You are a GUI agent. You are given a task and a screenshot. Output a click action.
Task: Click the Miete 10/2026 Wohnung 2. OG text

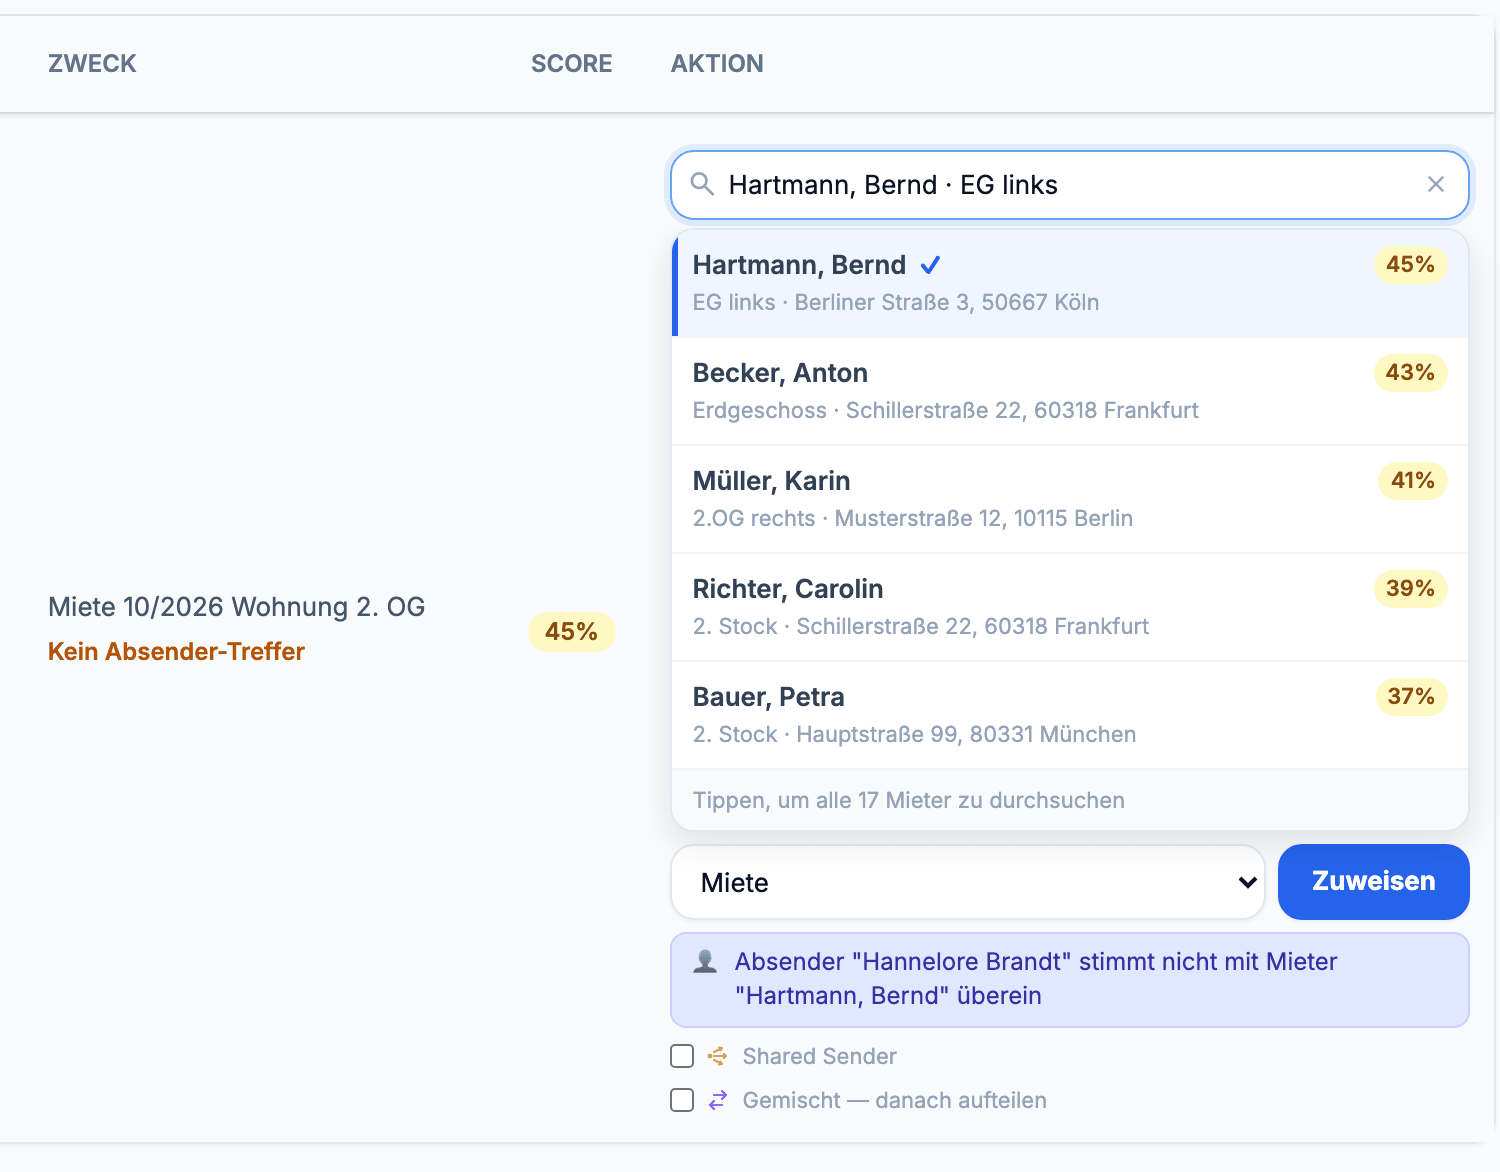pos(237,607)
